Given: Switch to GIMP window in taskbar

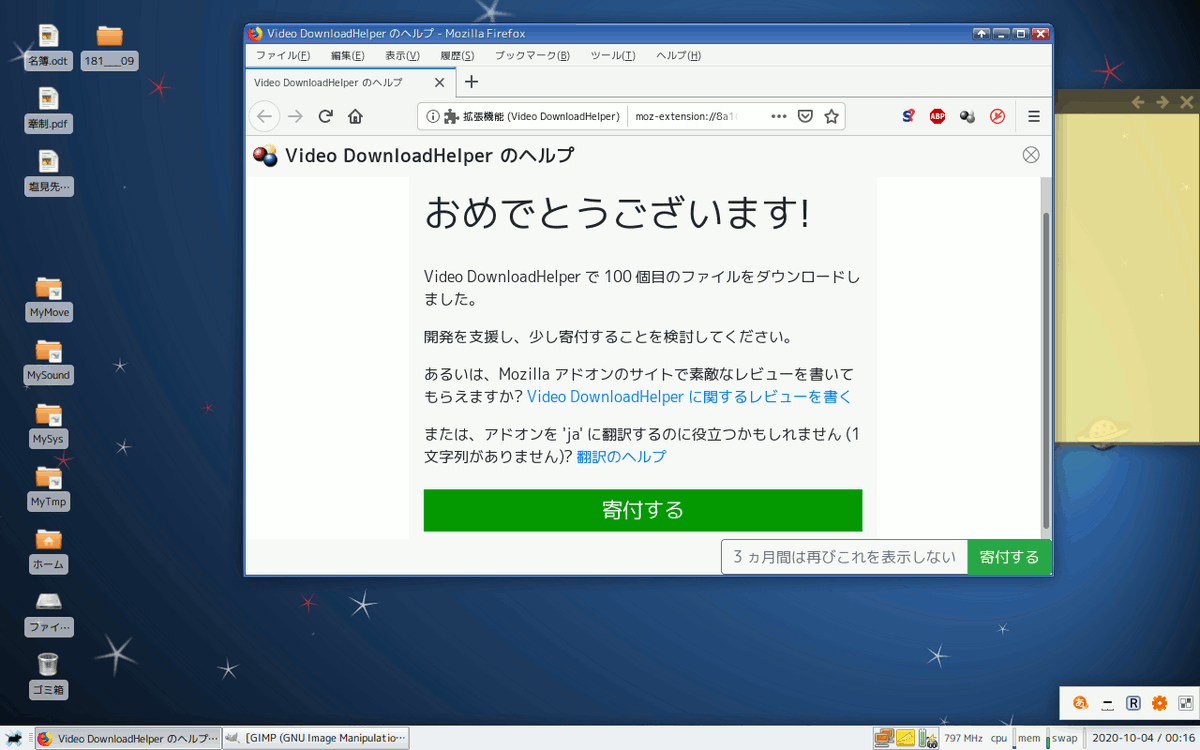Looking at the screenshot, I should tap(315, 739).
